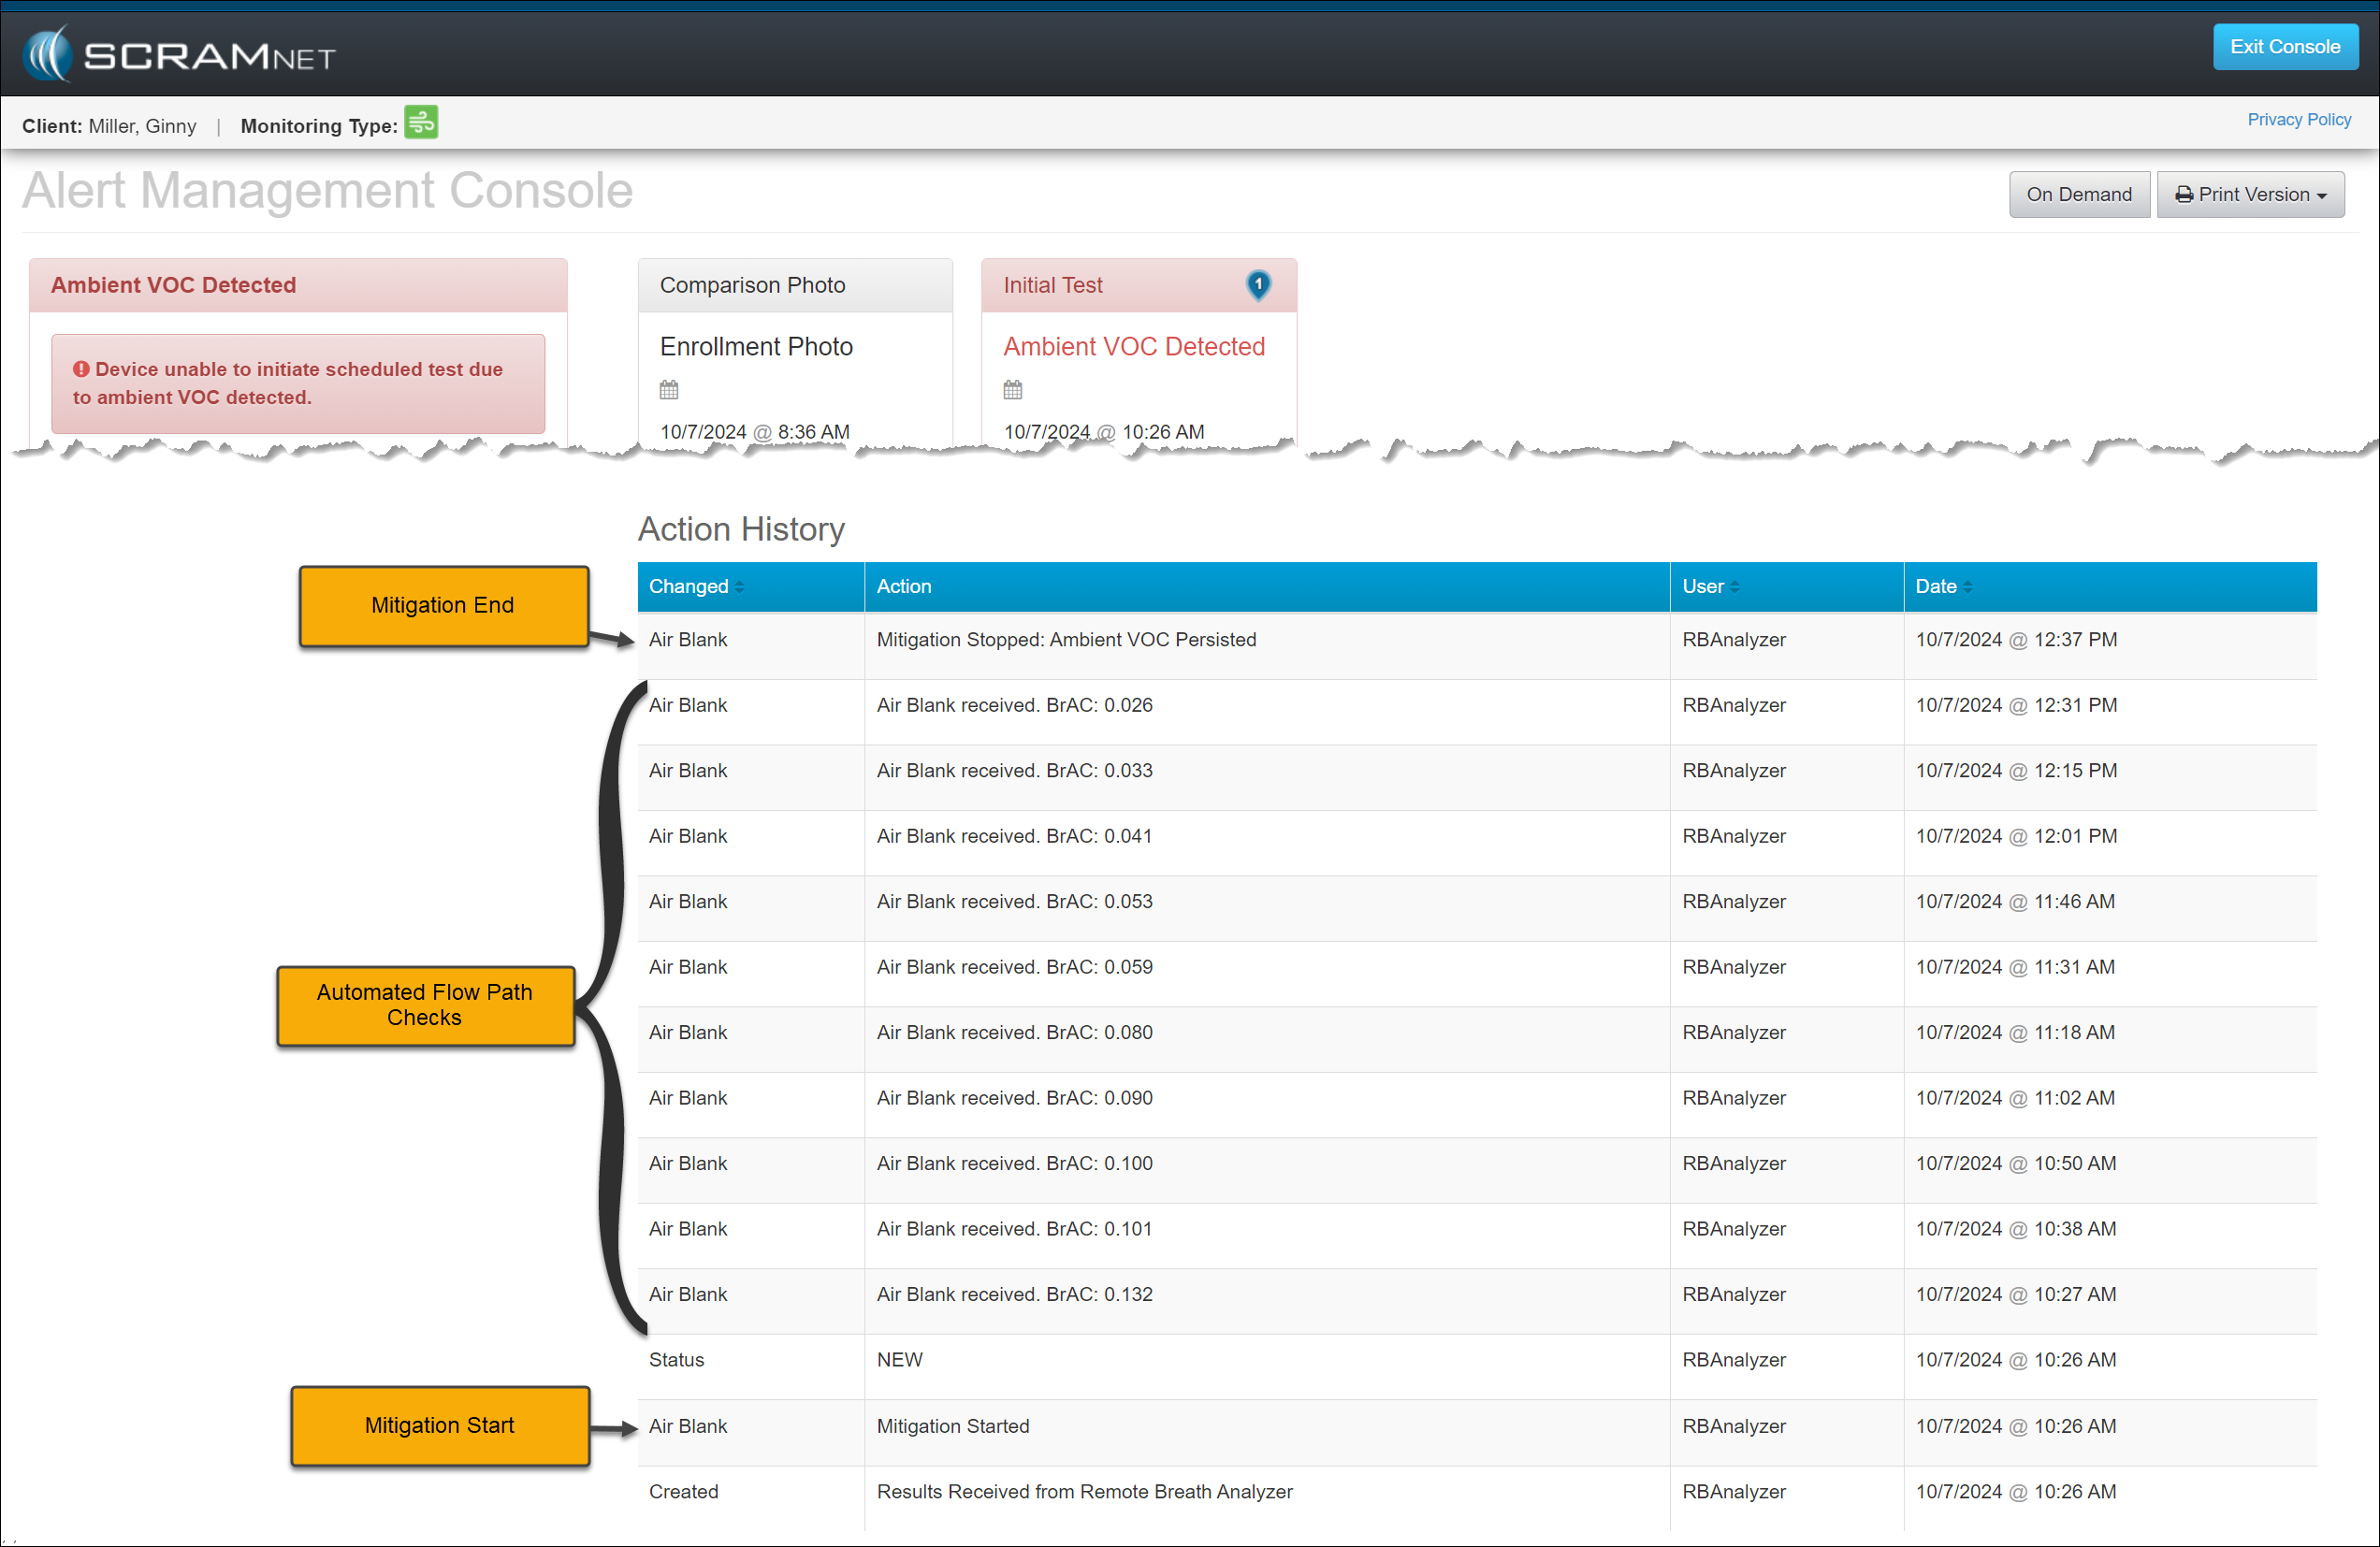Click calendar icon under Enrollment Photo
Image resolution: width=2380 pixels, height=1547 pixels.
[669, 390]
